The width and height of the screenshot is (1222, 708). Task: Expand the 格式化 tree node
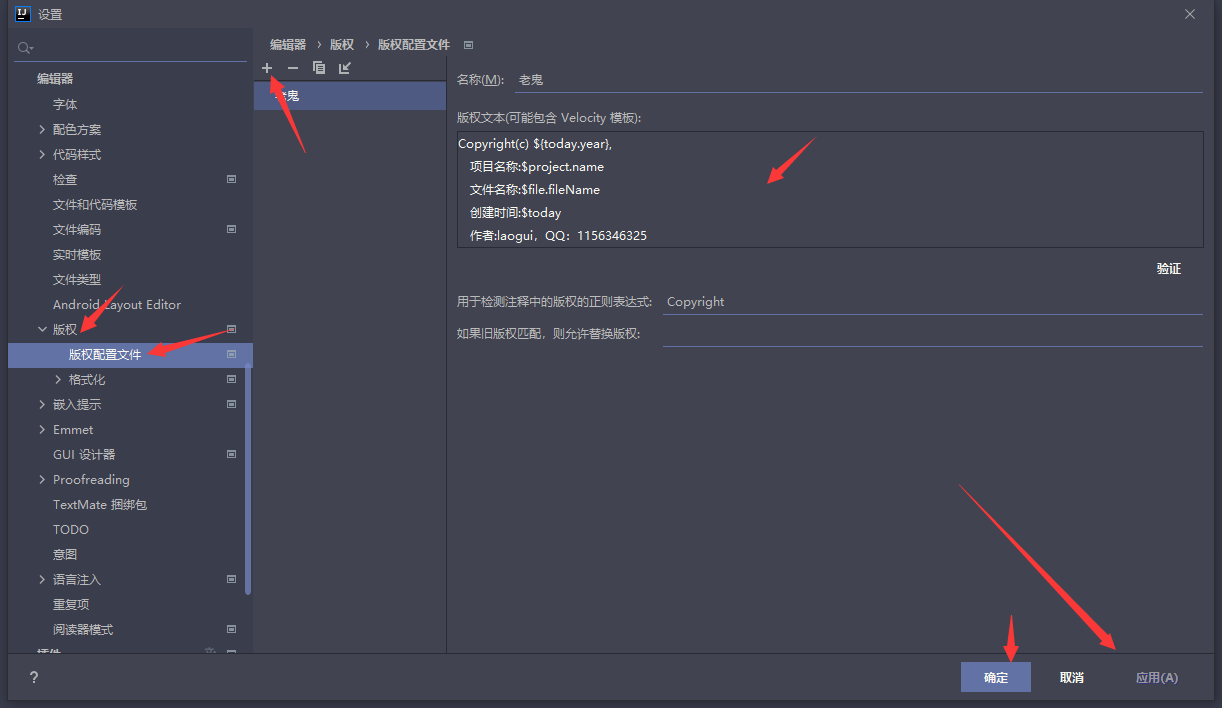[58, 379]
